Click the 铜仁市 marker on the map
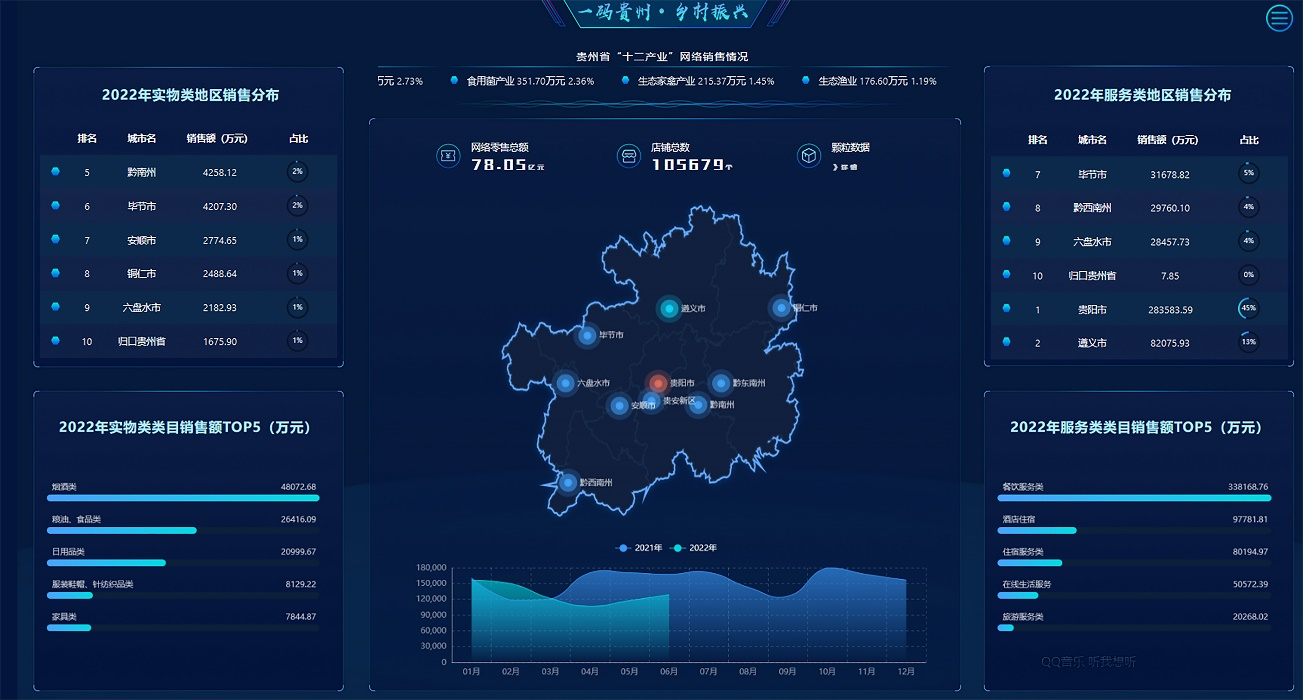The image size is (1303, 700). tap(781, 308)
